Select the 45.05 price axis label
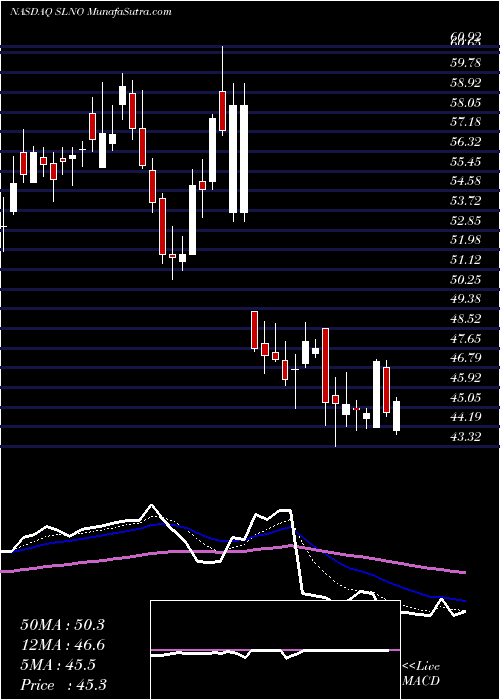This screenshot has height=700, width=500. tap(466, 397)
